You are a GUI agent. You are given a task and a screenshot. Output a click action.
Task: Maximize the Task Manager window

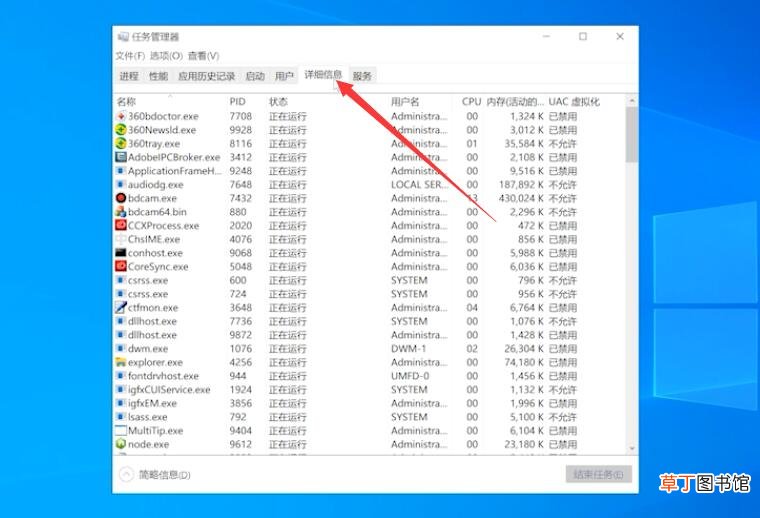pyautogui.click(x=583, y=36)
